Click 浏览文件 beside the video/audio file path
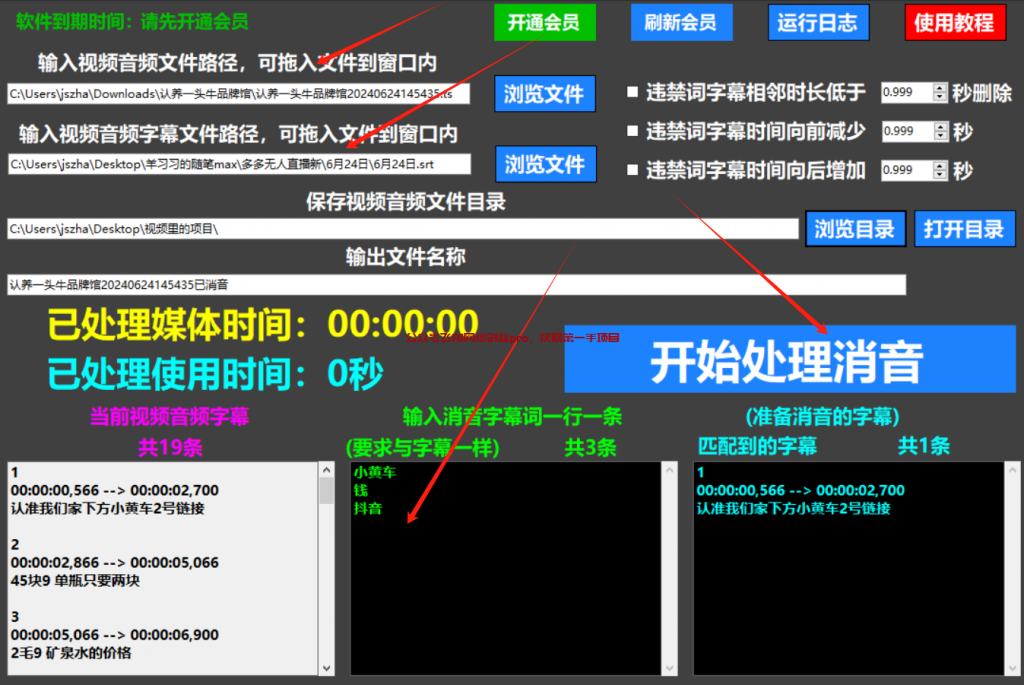Image resolution: width=1024 pixels, height=685 pixels. 545,94
